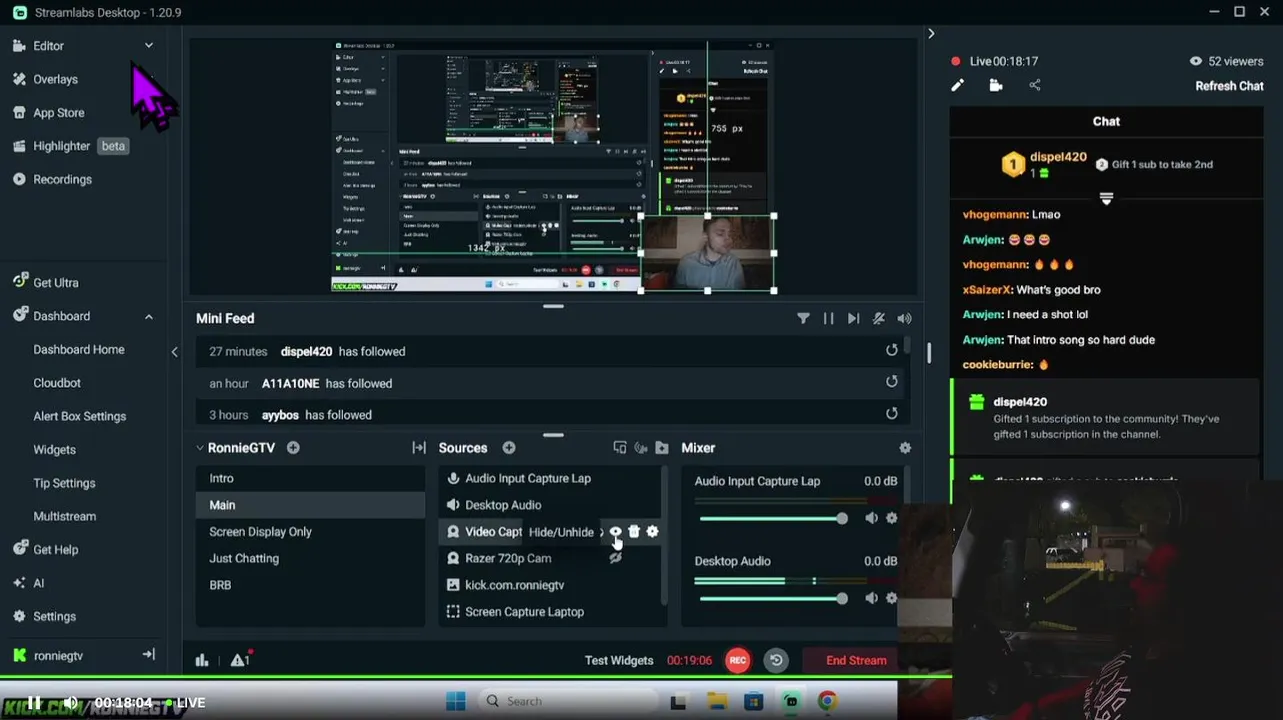
Task: Mute the Audio Input Capture Lap channel
Action: 871,518
